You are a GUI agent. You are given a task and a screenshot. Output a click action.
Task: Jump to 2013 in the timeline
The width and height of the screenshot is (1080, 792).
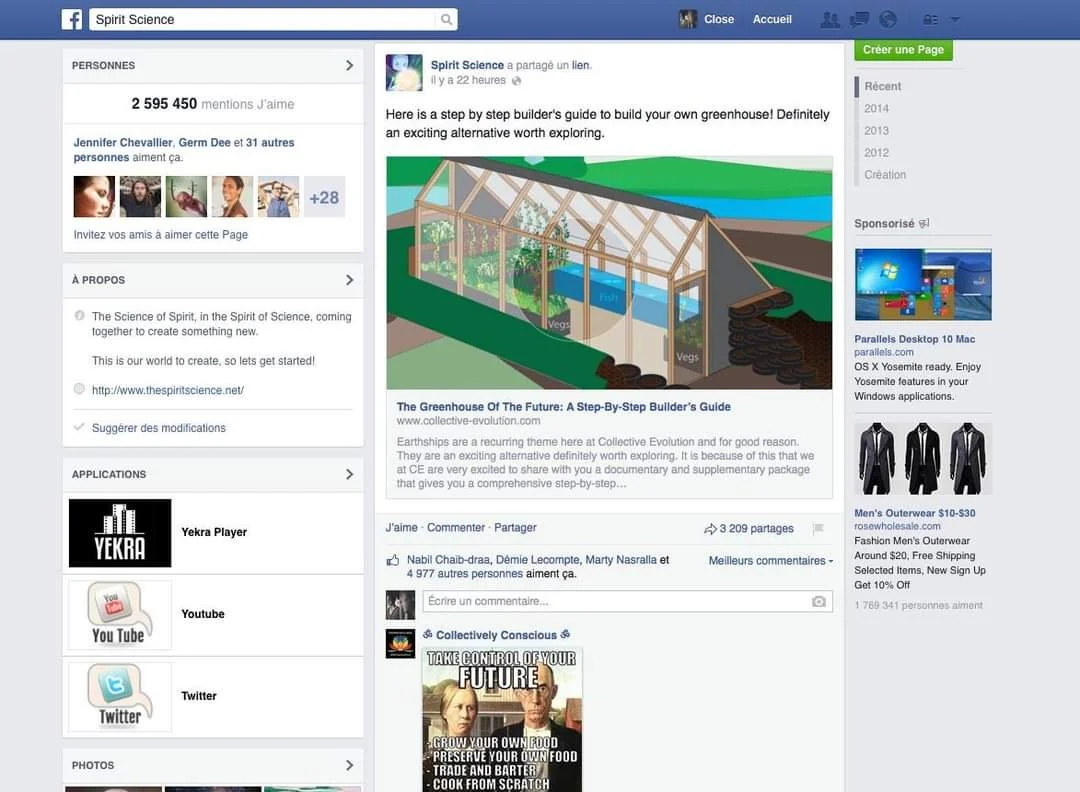(876, 130)
